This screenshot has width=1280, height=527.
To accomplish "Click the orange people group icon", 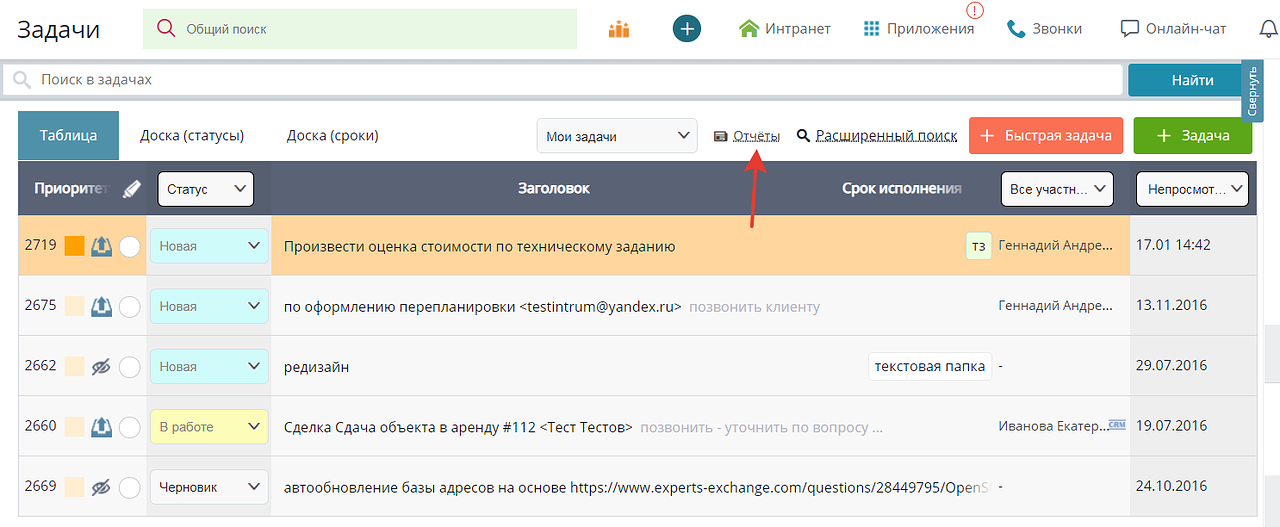I will coord(619,29).
